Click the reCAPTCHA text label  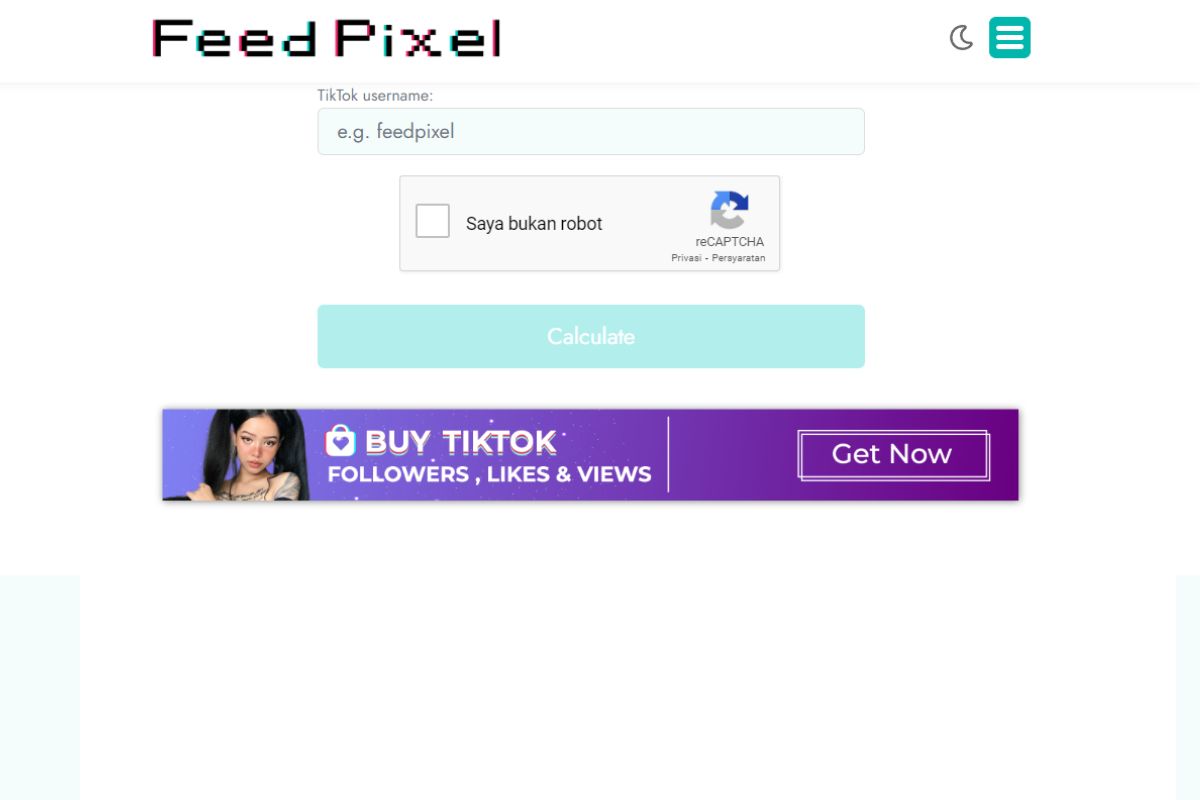730,242
